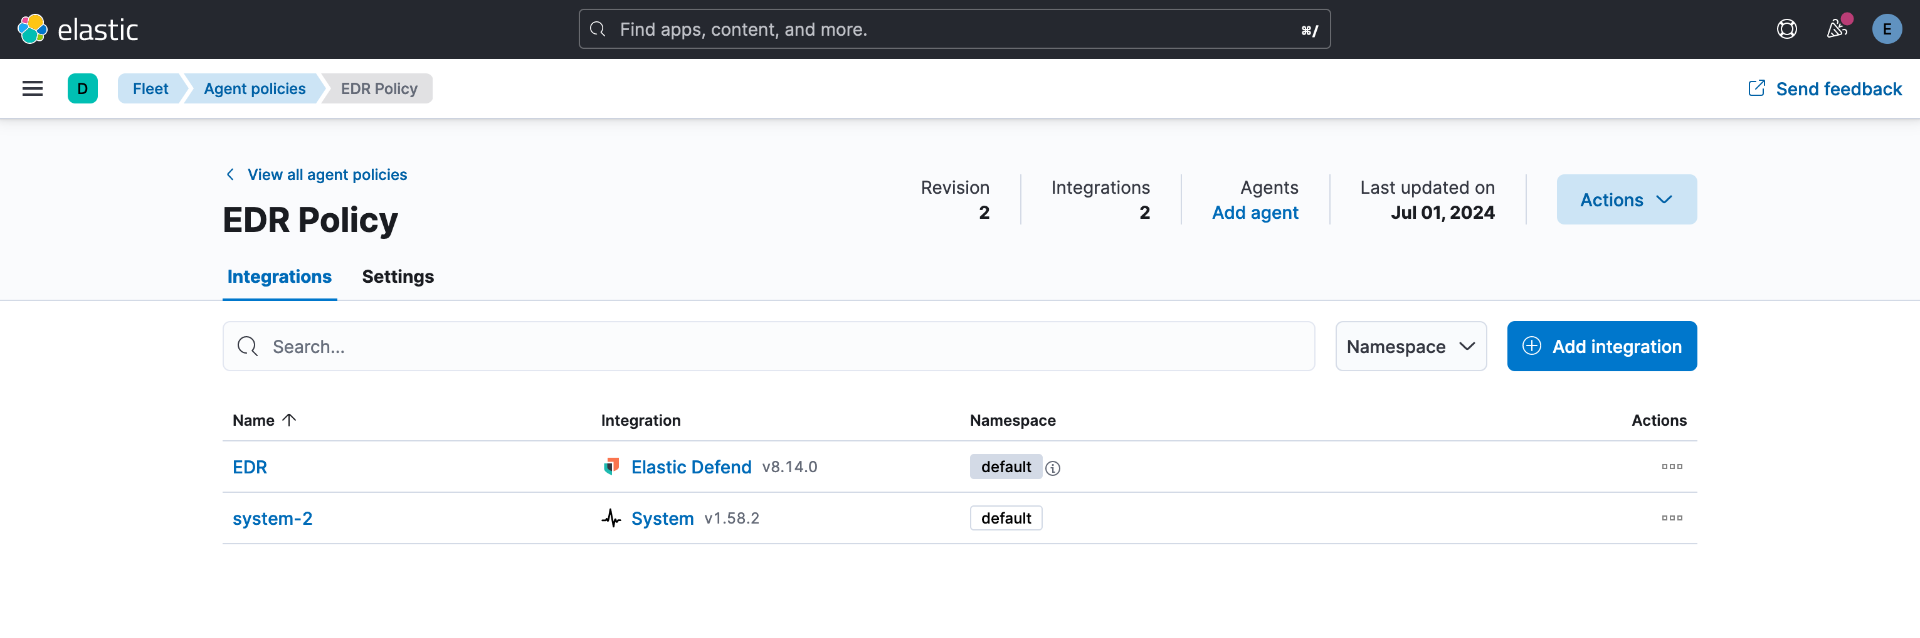Click the Integration column header
This screenshot has height=638, width=1920.
641,421
